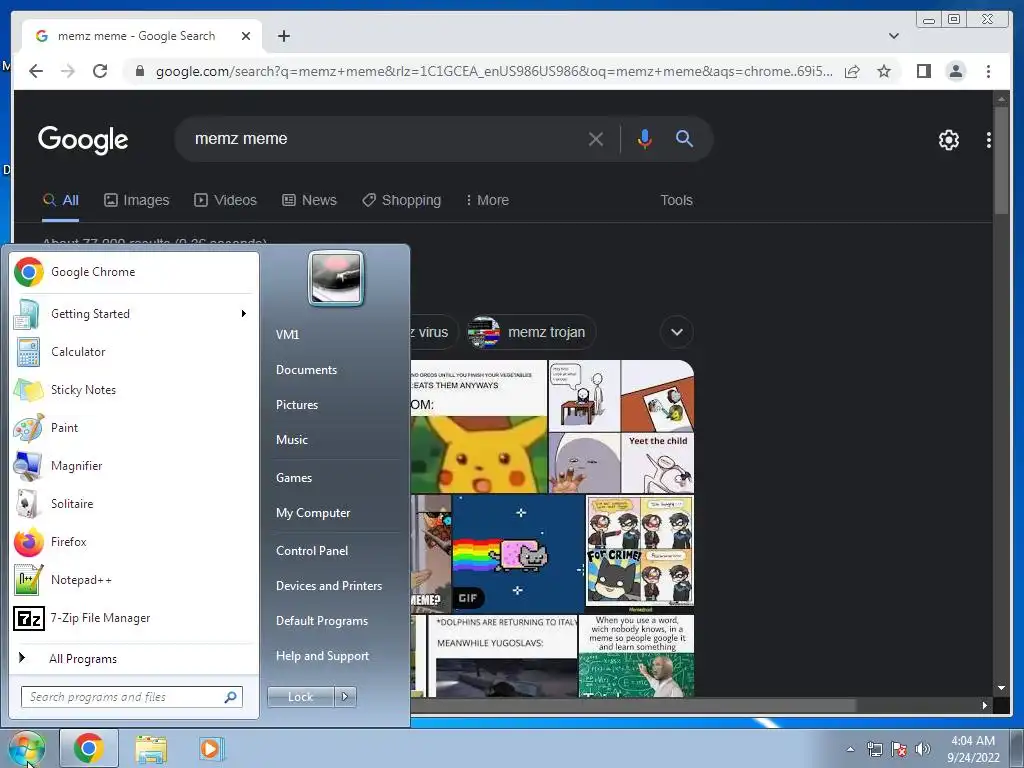Screen dimensions: 1024x768
Task: Click the Pictures link in Start menu
Action: (x=296, y=405)
